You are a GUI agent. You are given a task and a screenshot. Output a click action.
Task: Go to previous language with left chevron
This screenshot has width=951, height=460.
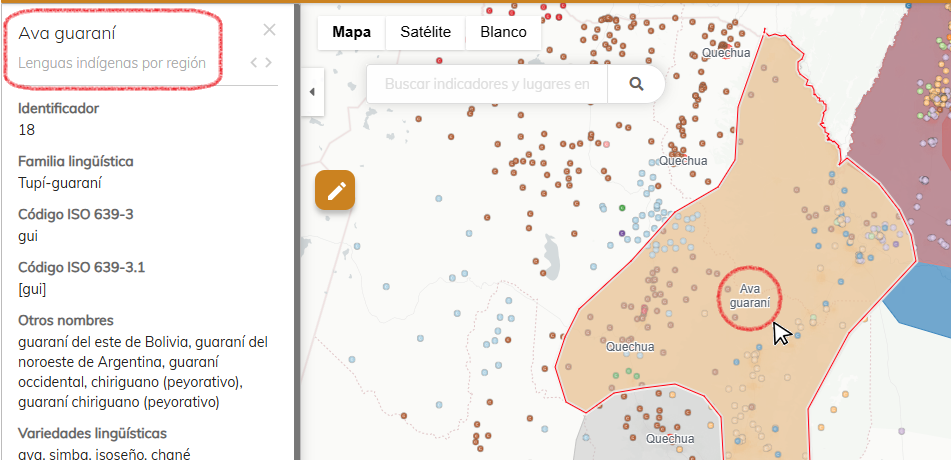254,63
